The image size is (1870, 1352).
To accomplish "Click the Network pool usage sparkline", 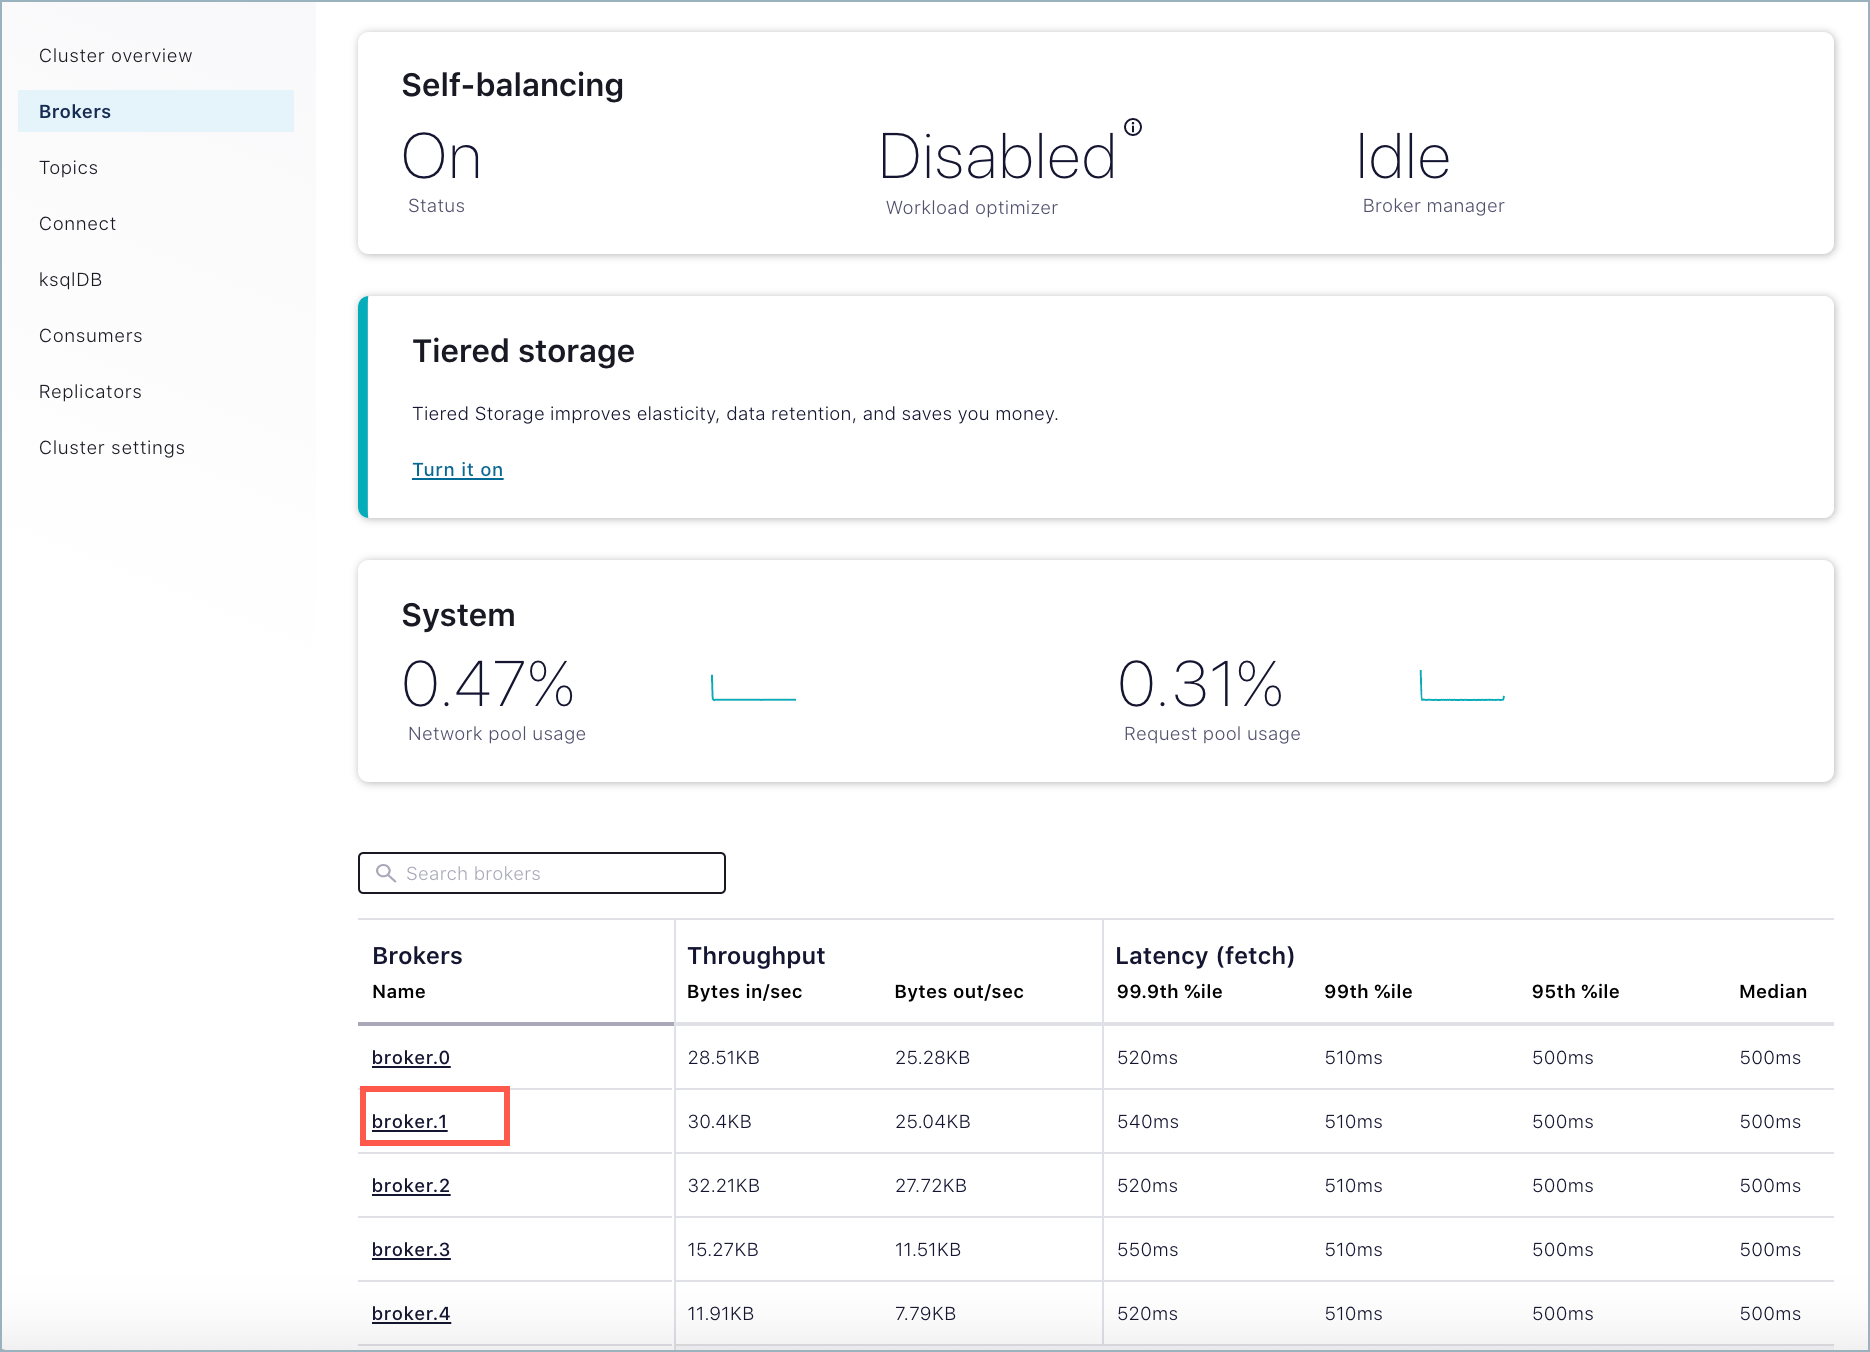I will [753, 688].
